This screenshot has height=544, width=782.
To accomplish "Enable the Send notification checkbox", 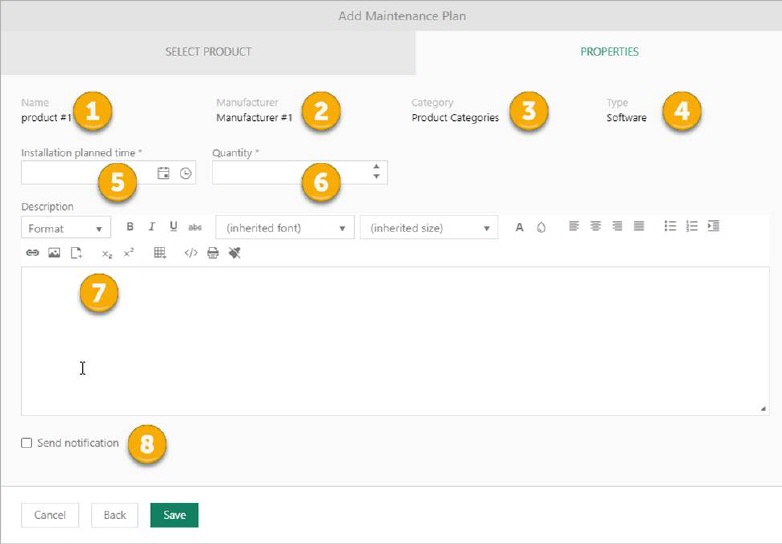I will click(27, 443).
